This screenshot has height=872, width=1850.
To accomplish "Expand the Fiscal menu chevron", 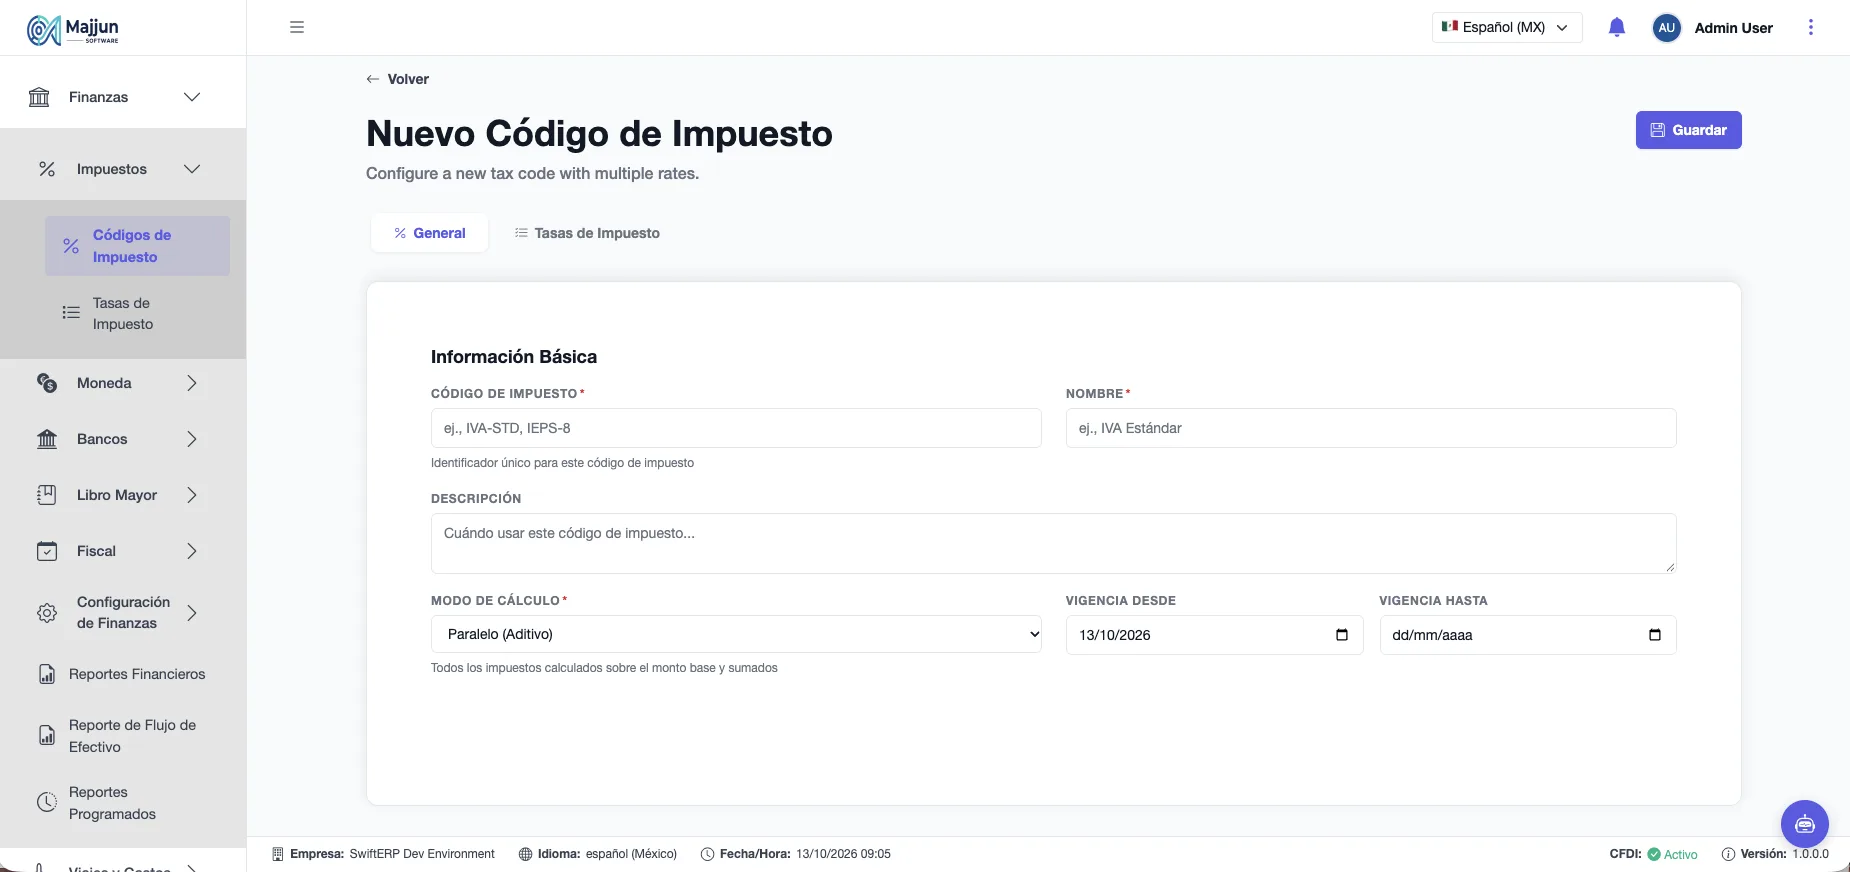I will point(192,551).
